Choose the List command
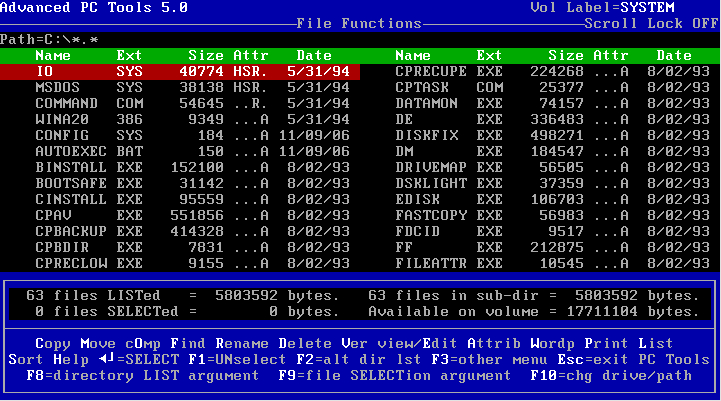The height and width of the screenshot is (401, 721). click(656, 344)
